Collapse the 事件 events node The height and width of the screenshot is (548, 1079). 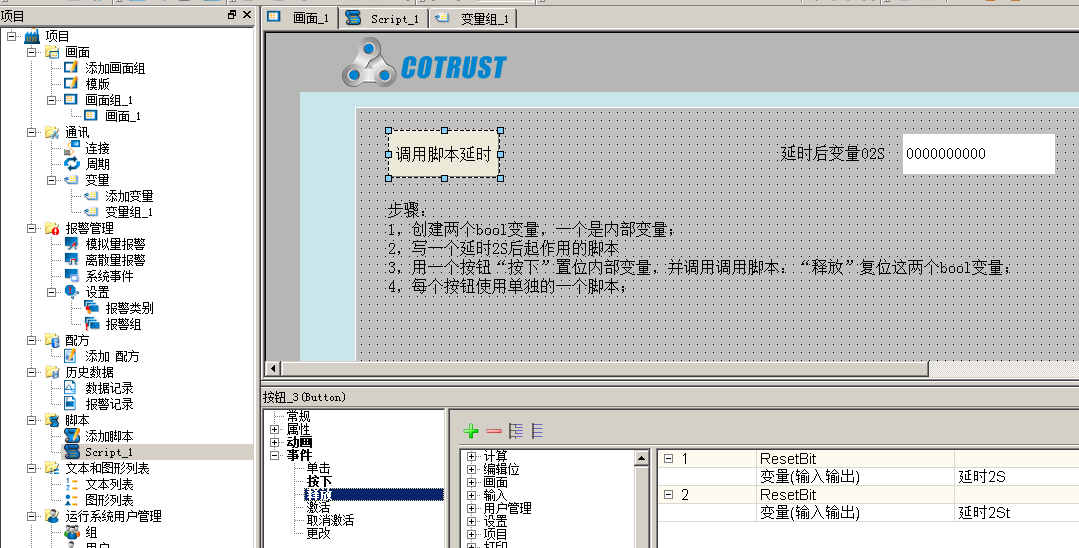275,455
